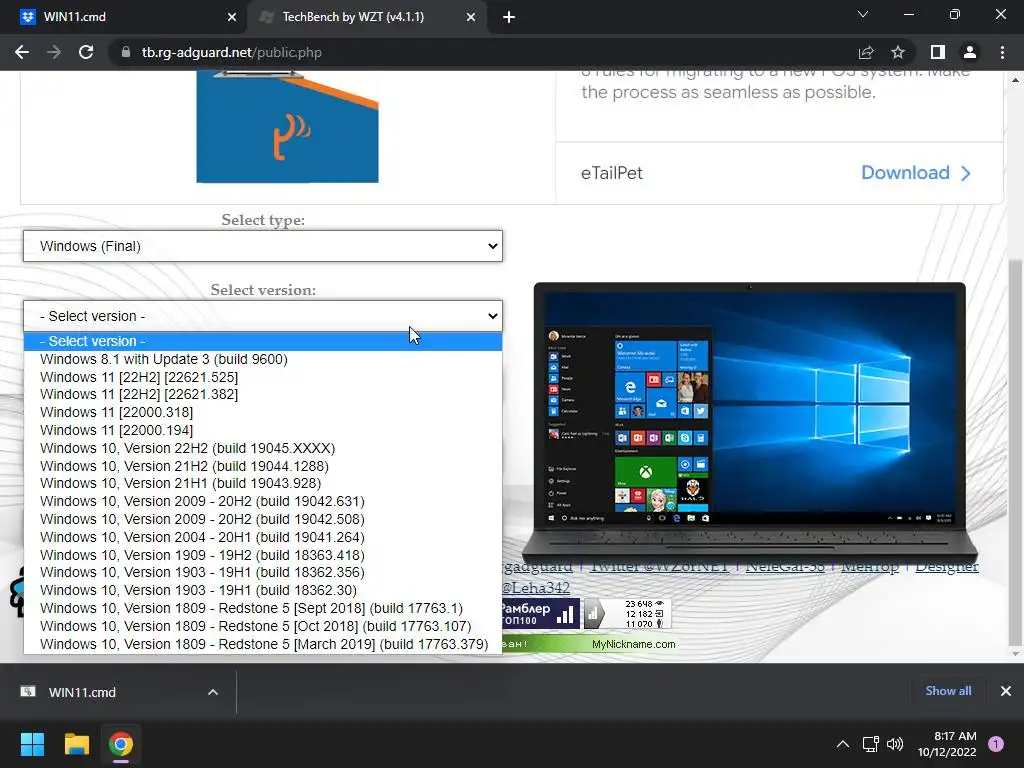Screen dimensions: 1024x768
Task: Select Windows 11 [22000.194]
Action: click(263, 430)
